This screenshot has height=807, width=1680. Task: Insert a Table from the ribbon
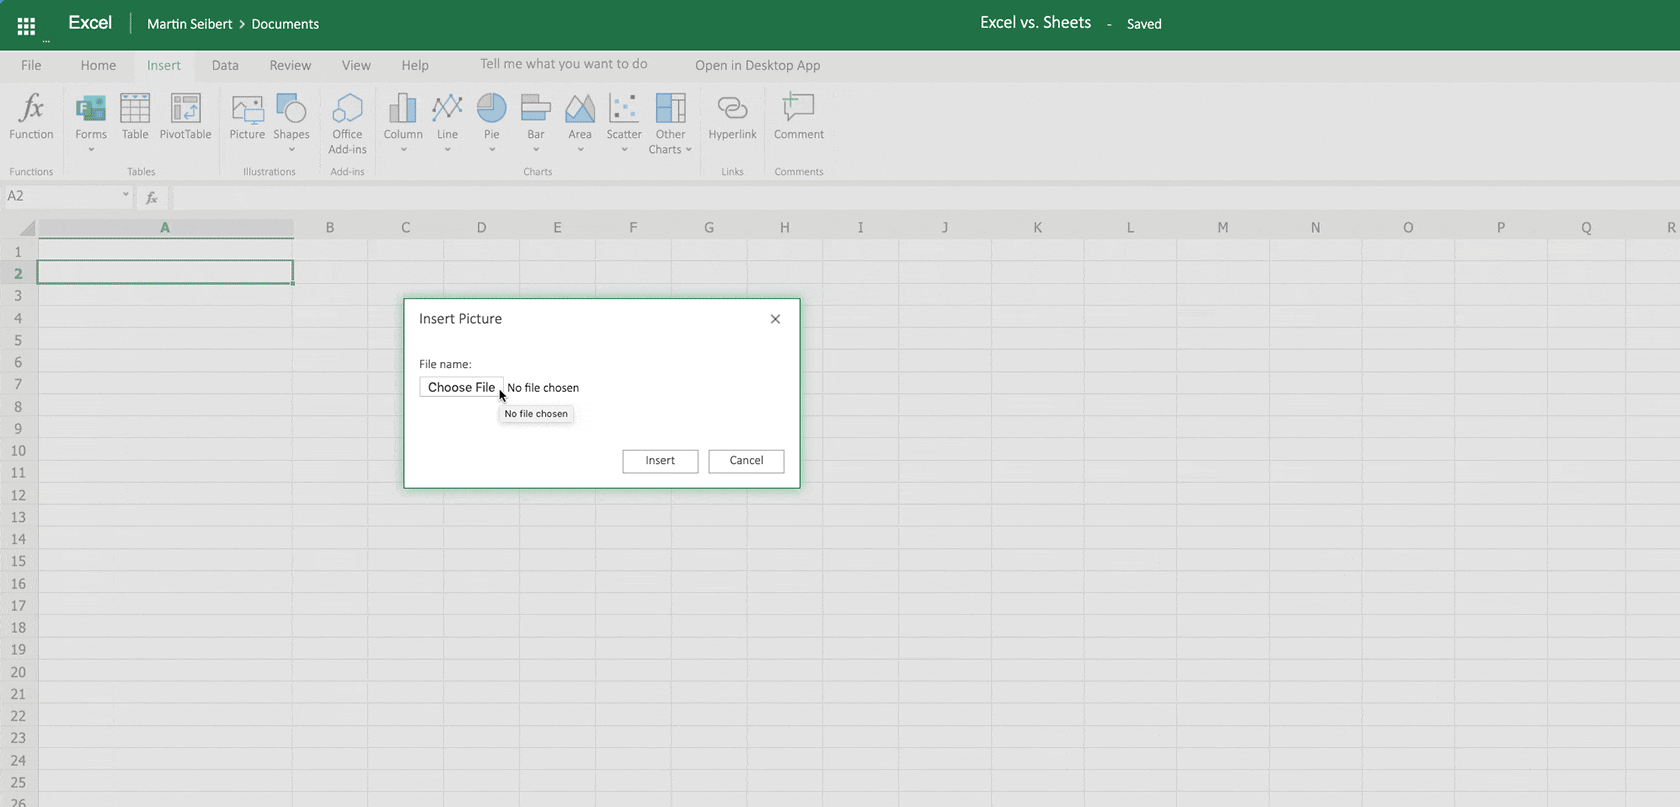click(135, 108)
